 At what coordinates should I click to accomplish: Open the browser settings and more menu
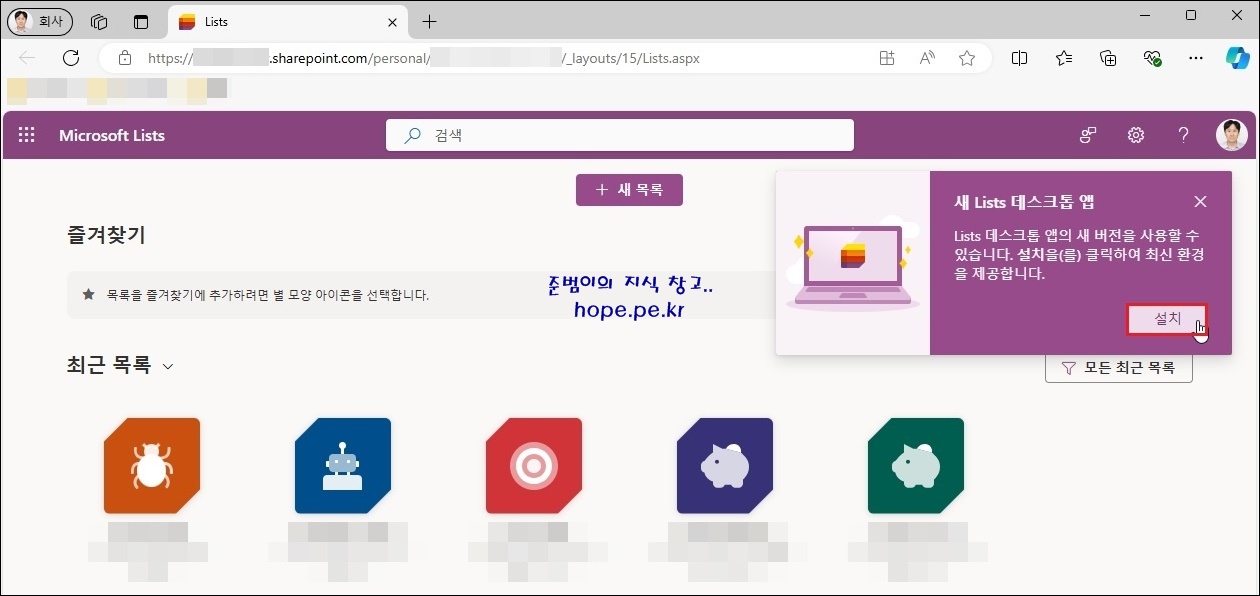pyautogui.click(x=1196, y=58)
